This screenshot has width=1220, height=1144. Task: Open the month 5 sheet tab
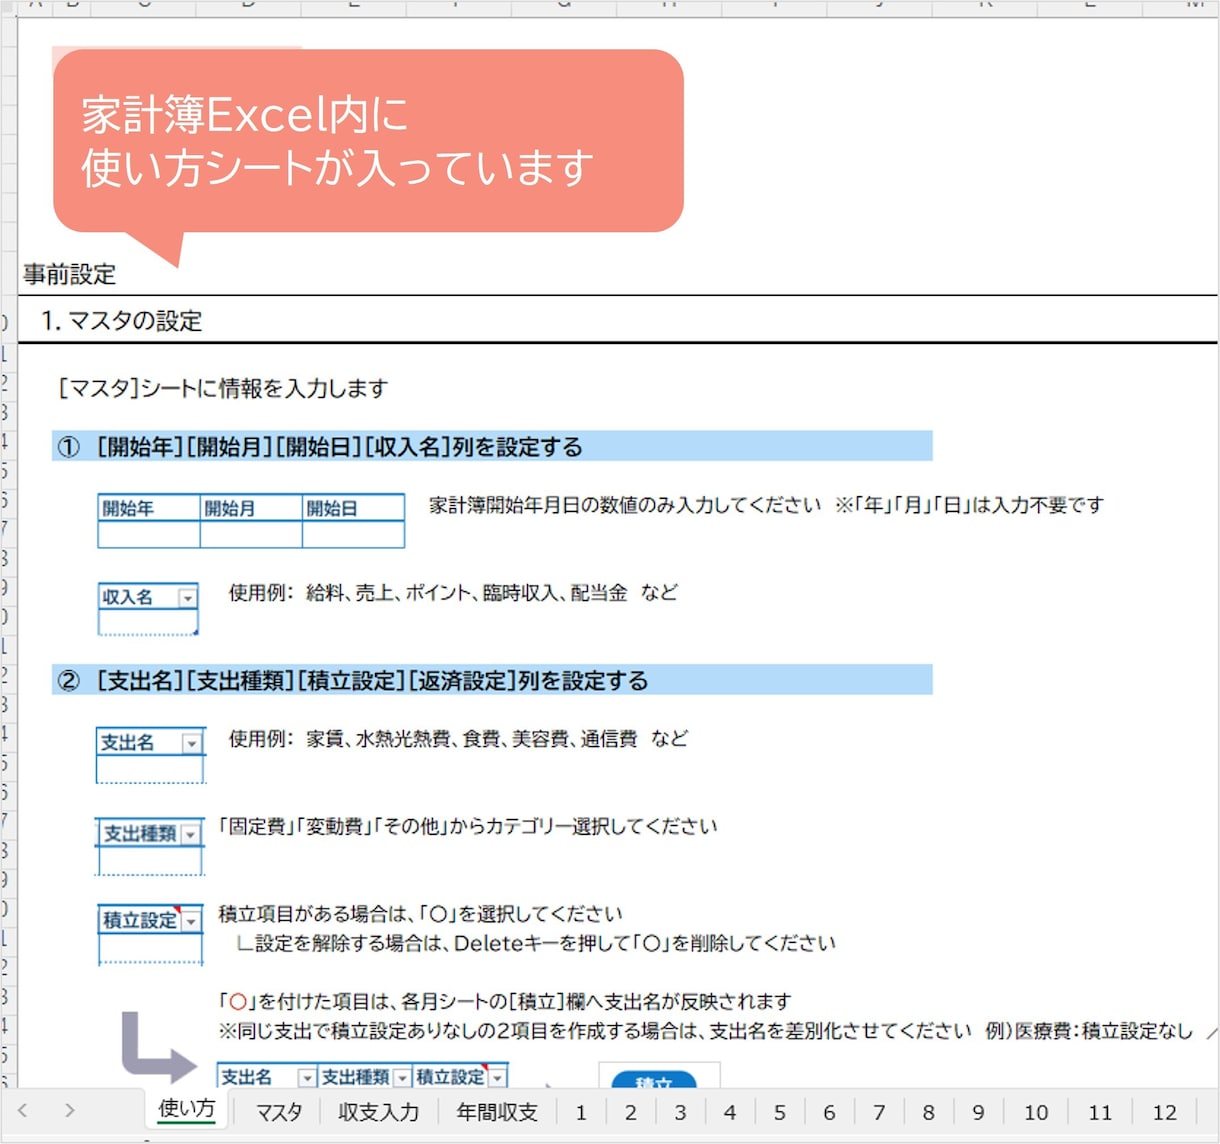(x=780, y=1112)
